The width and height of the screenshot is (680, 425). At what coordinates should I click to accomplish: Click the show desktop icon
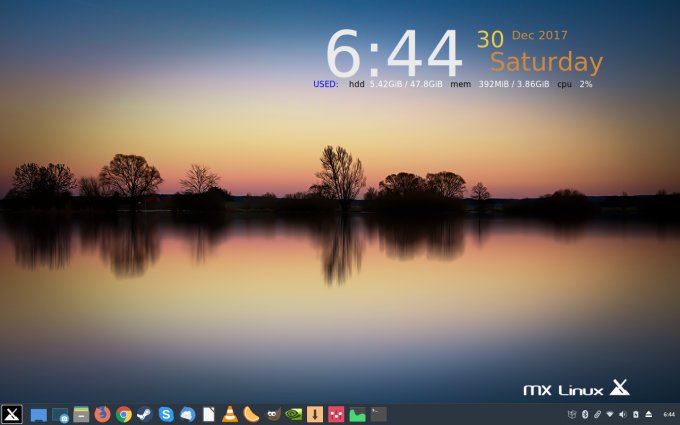tap(38, 414)
